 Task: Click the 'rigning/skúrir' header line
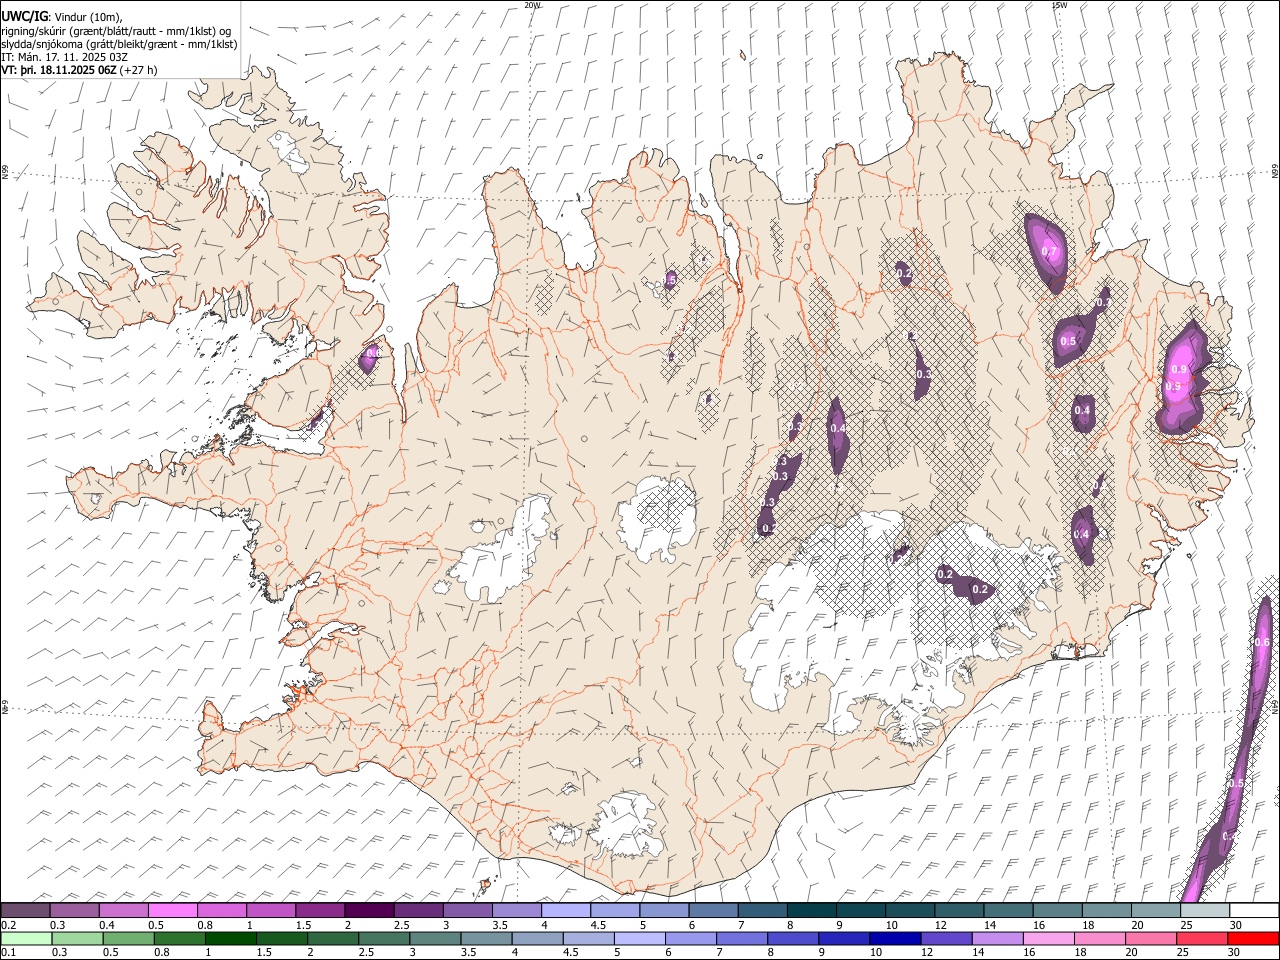click(118, 30)
